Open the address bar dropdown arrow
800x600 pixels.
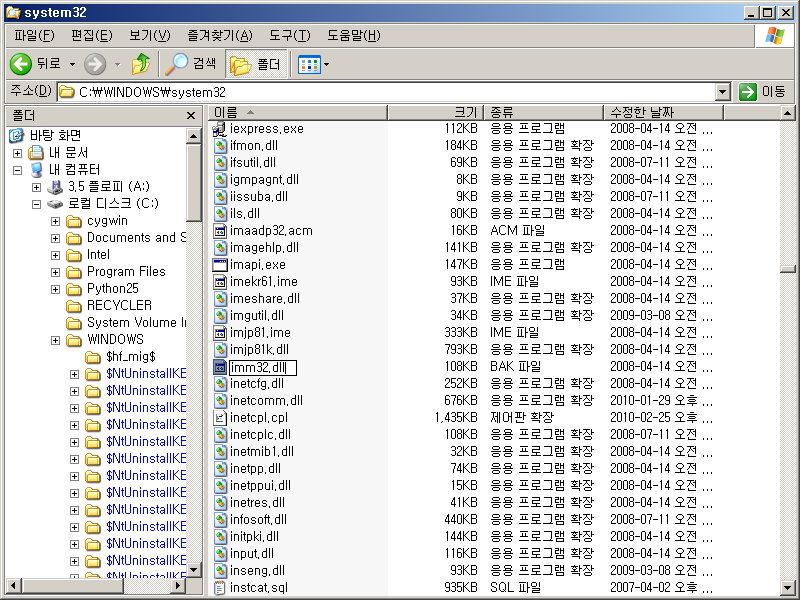pyautogui.click(x=723, y=92)
